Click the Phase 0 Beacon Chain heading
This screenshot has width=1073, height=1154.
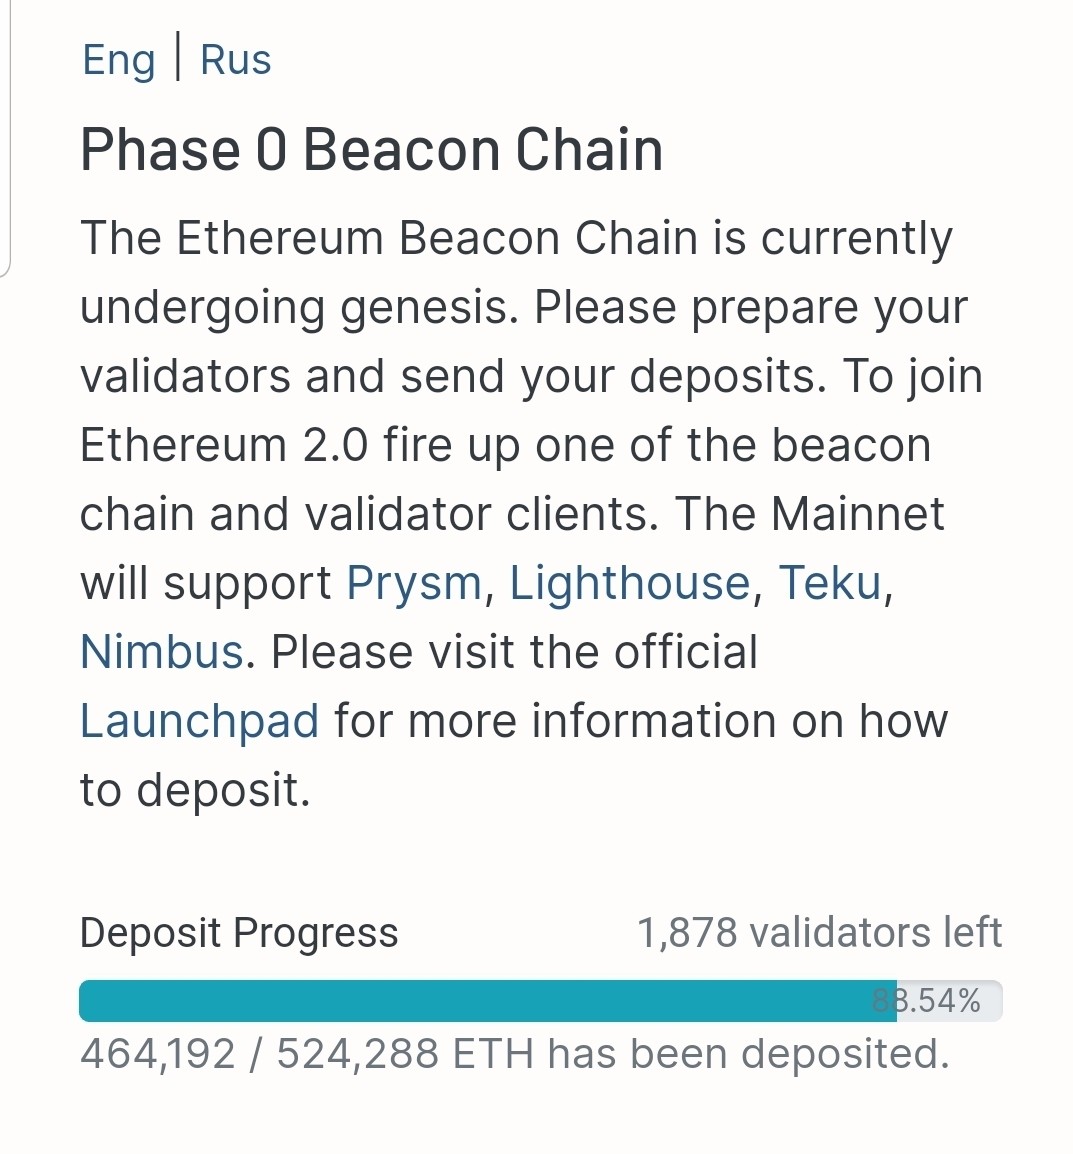coord(371,150)
